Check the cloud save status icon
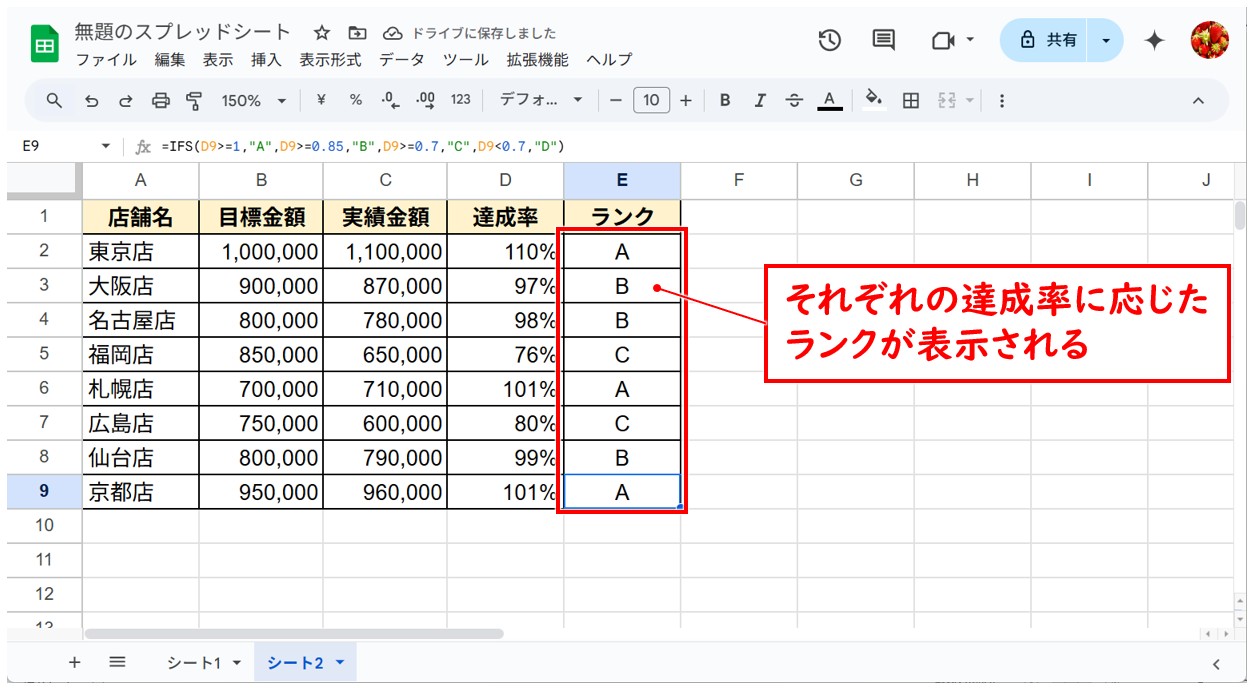The image size is (1254, 689). 393,33
